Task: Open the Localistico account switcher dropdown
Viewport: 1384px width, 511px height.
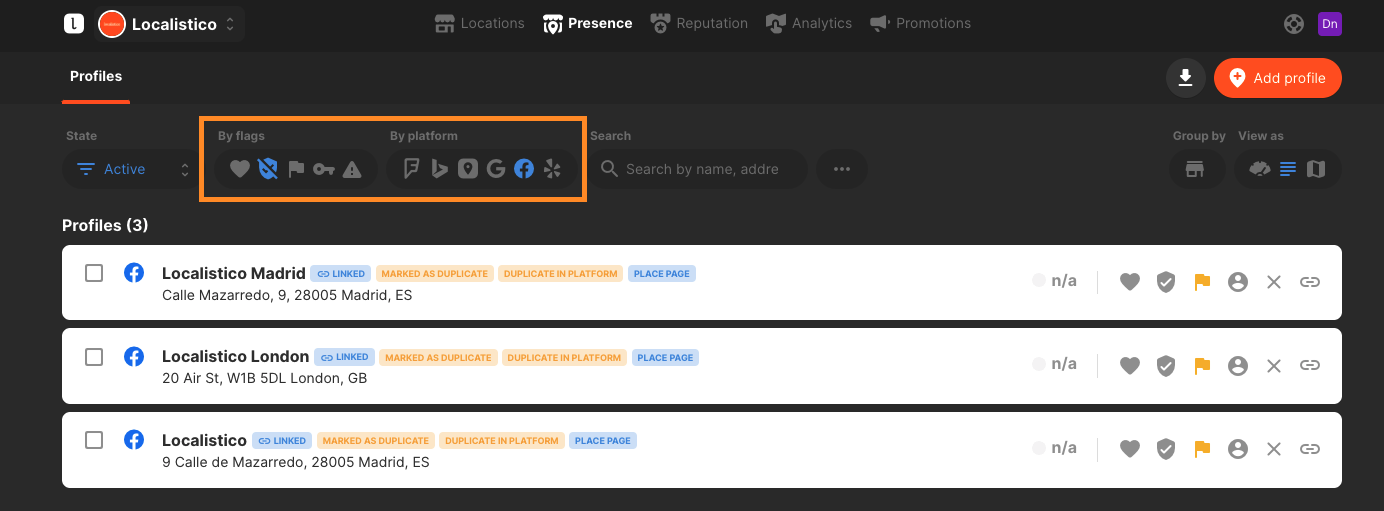Action: point(169,24)
